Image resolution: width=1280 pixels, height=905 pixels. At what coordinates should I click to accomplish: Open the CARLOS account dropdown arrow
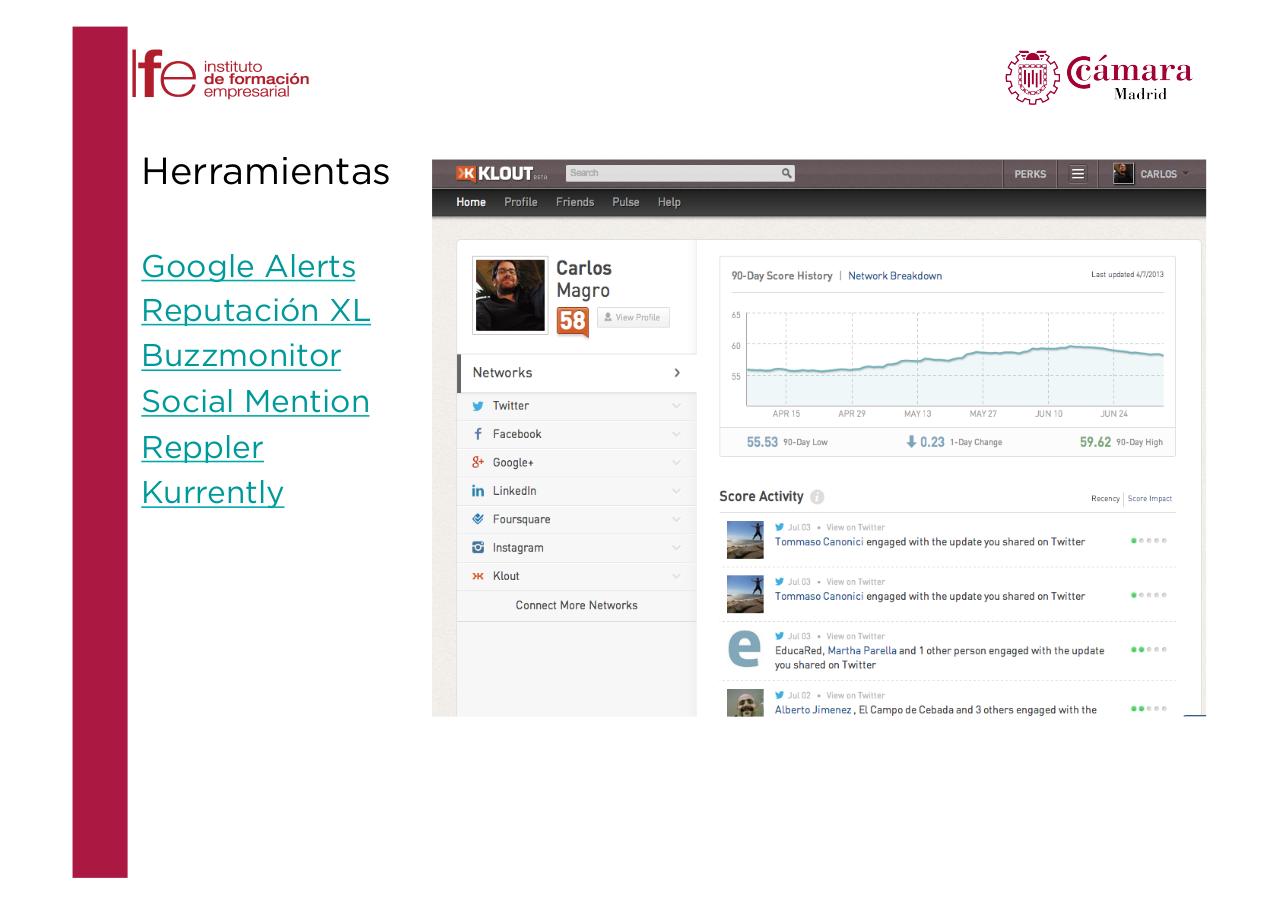(1186, 173)
